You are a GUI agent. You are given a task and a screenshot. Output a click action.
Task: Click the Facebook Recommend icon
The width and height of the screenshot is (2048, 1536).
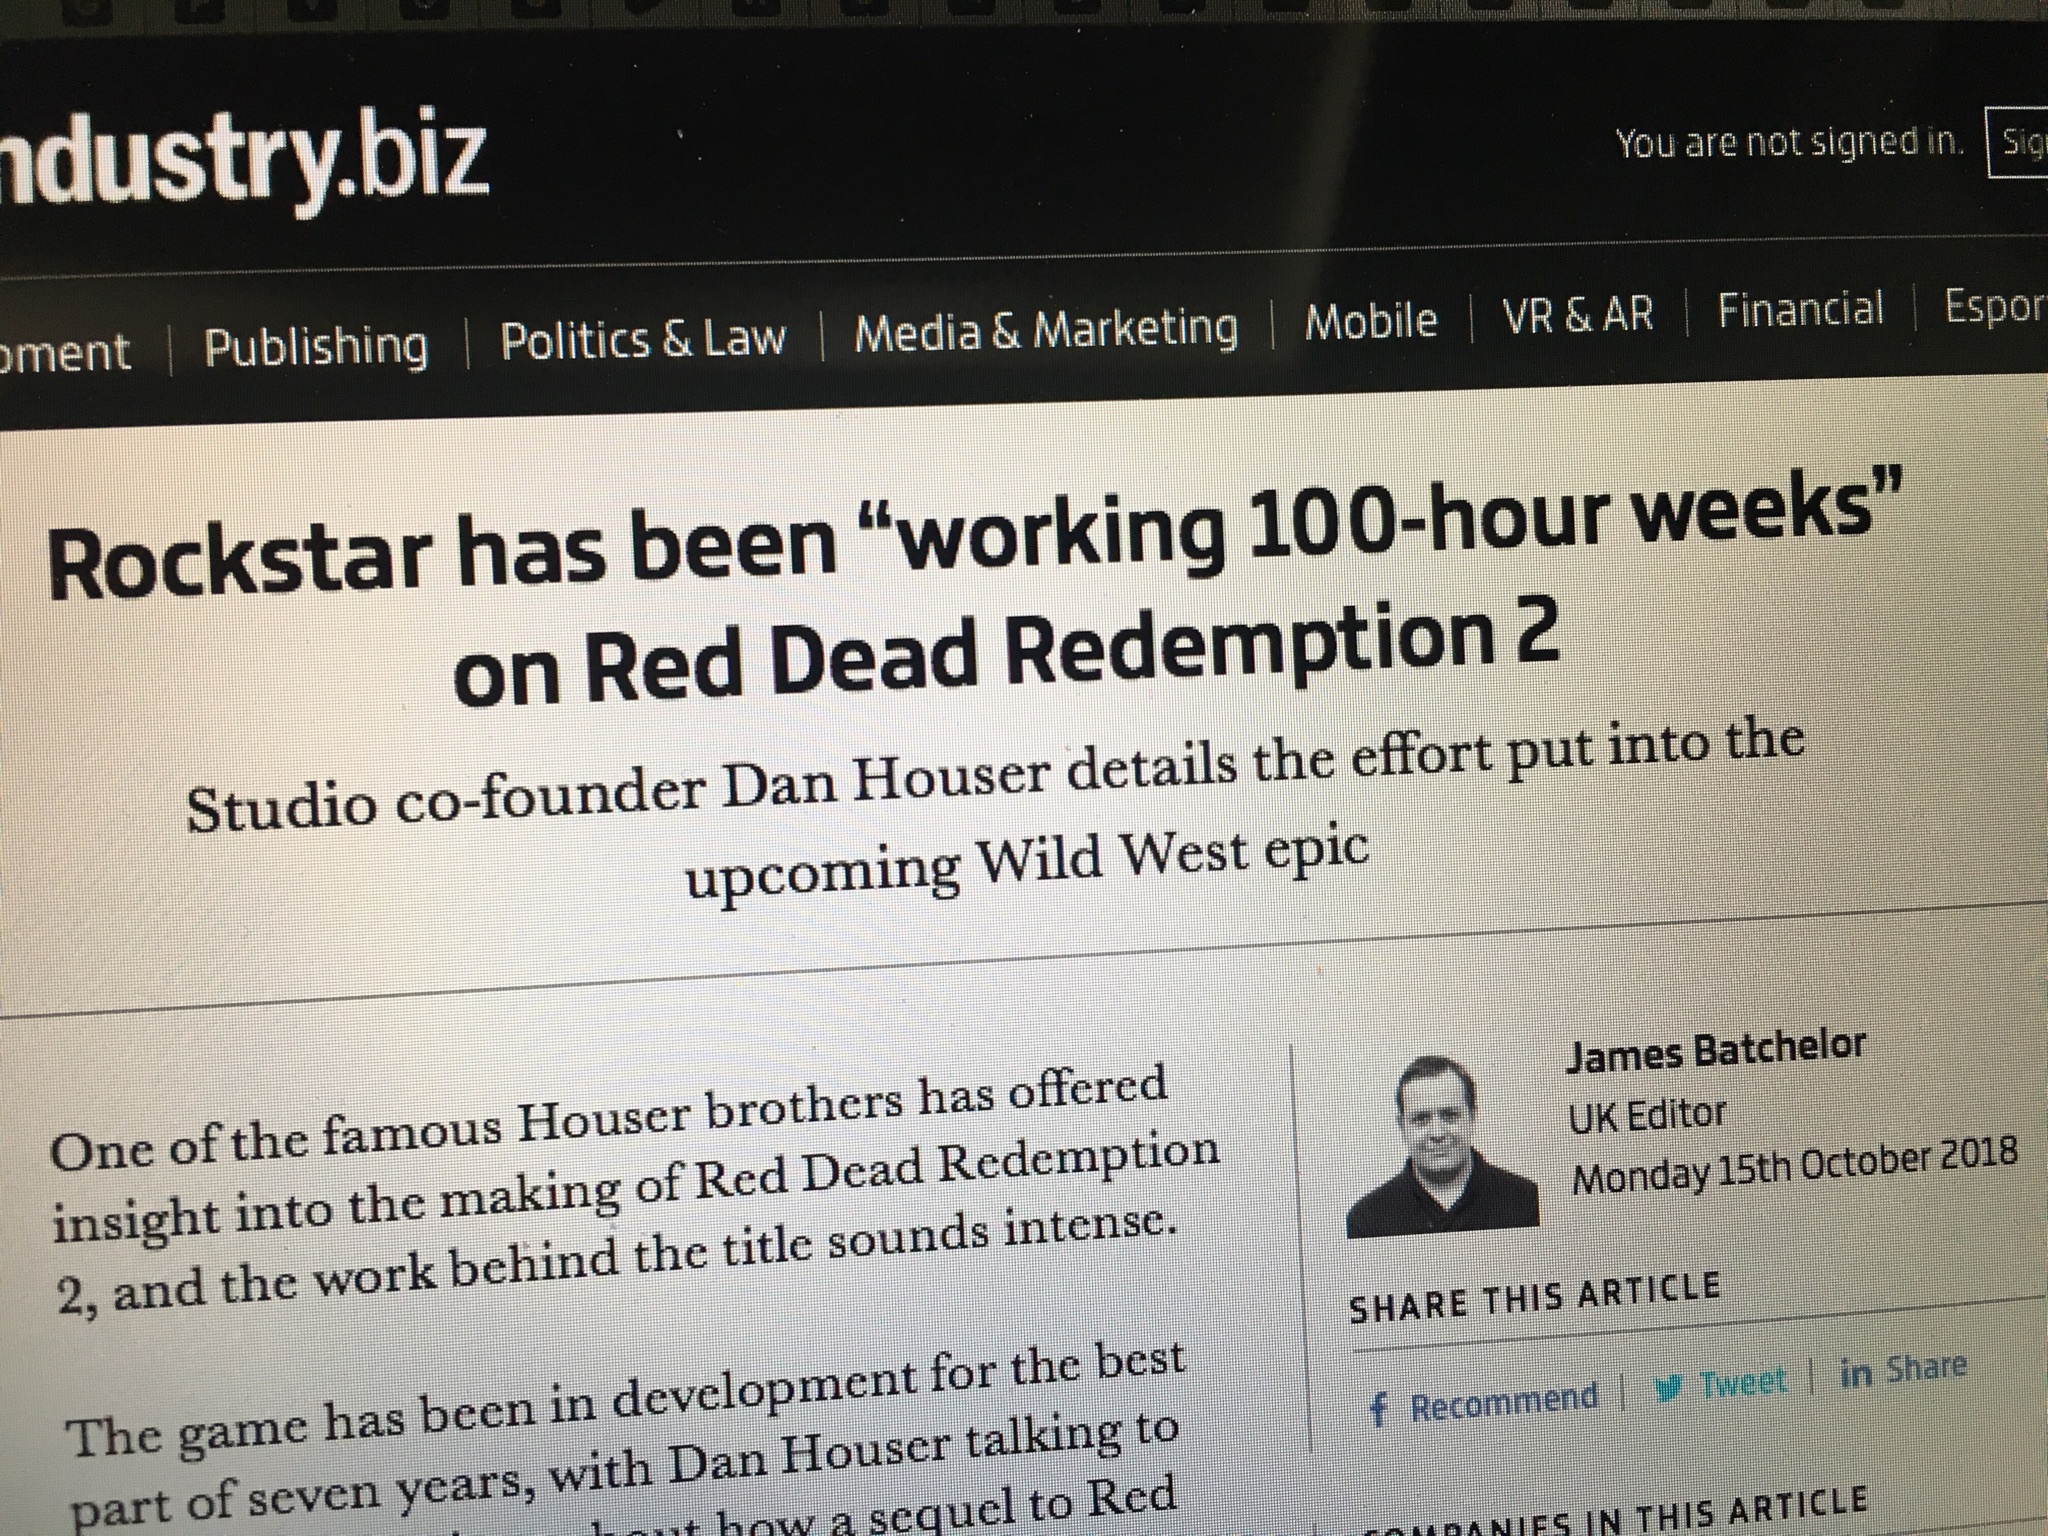1379,1411
